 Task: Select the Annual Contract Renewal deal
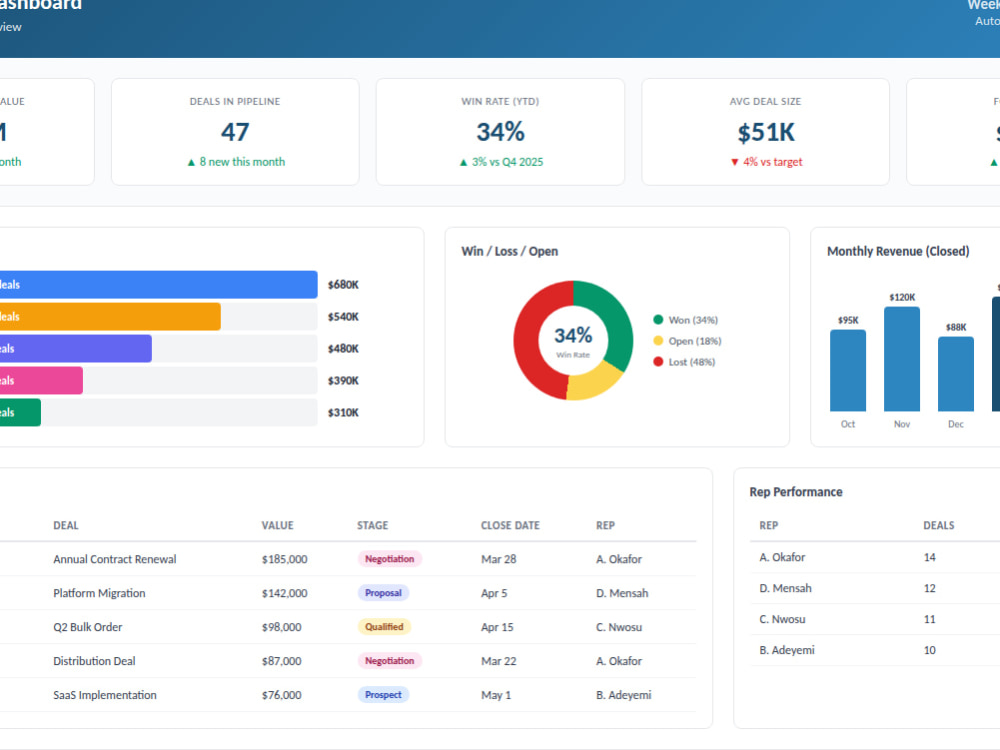(115, 559)
